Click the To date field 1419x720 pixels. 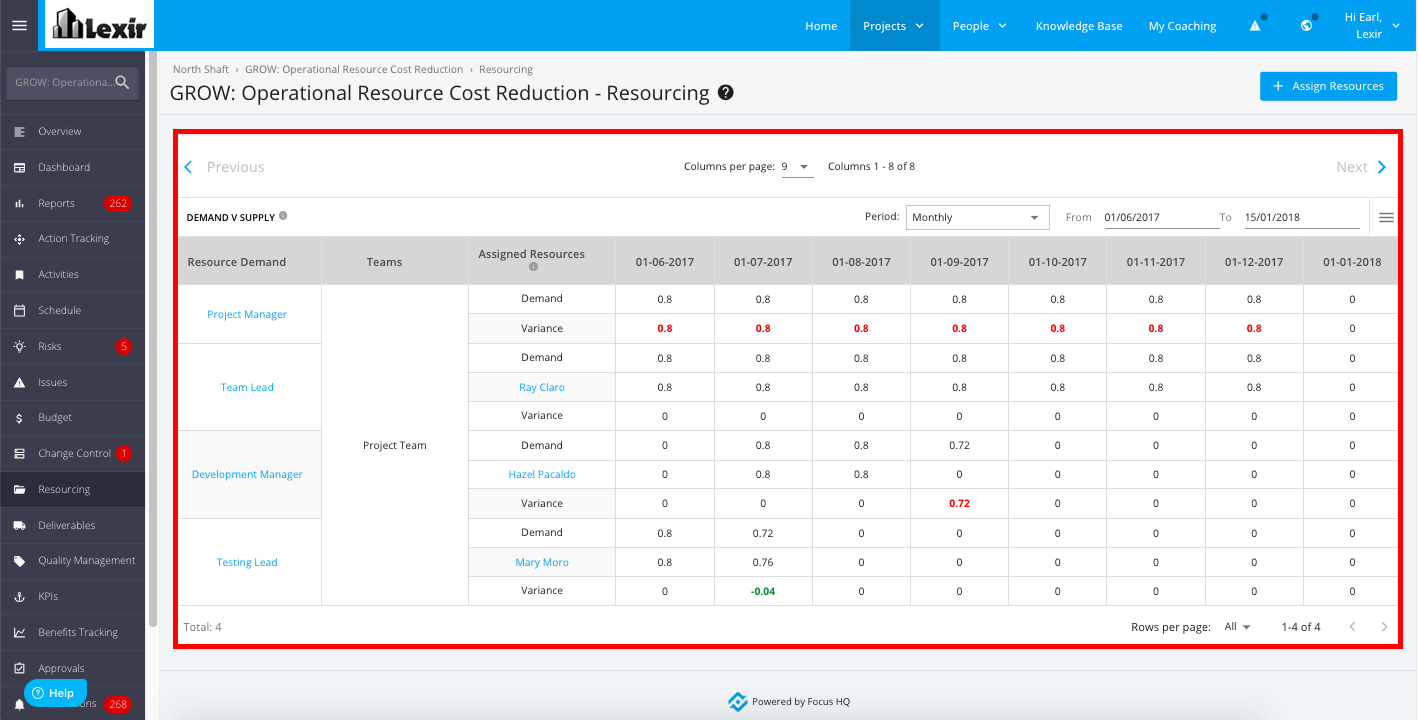[1303, 217]
